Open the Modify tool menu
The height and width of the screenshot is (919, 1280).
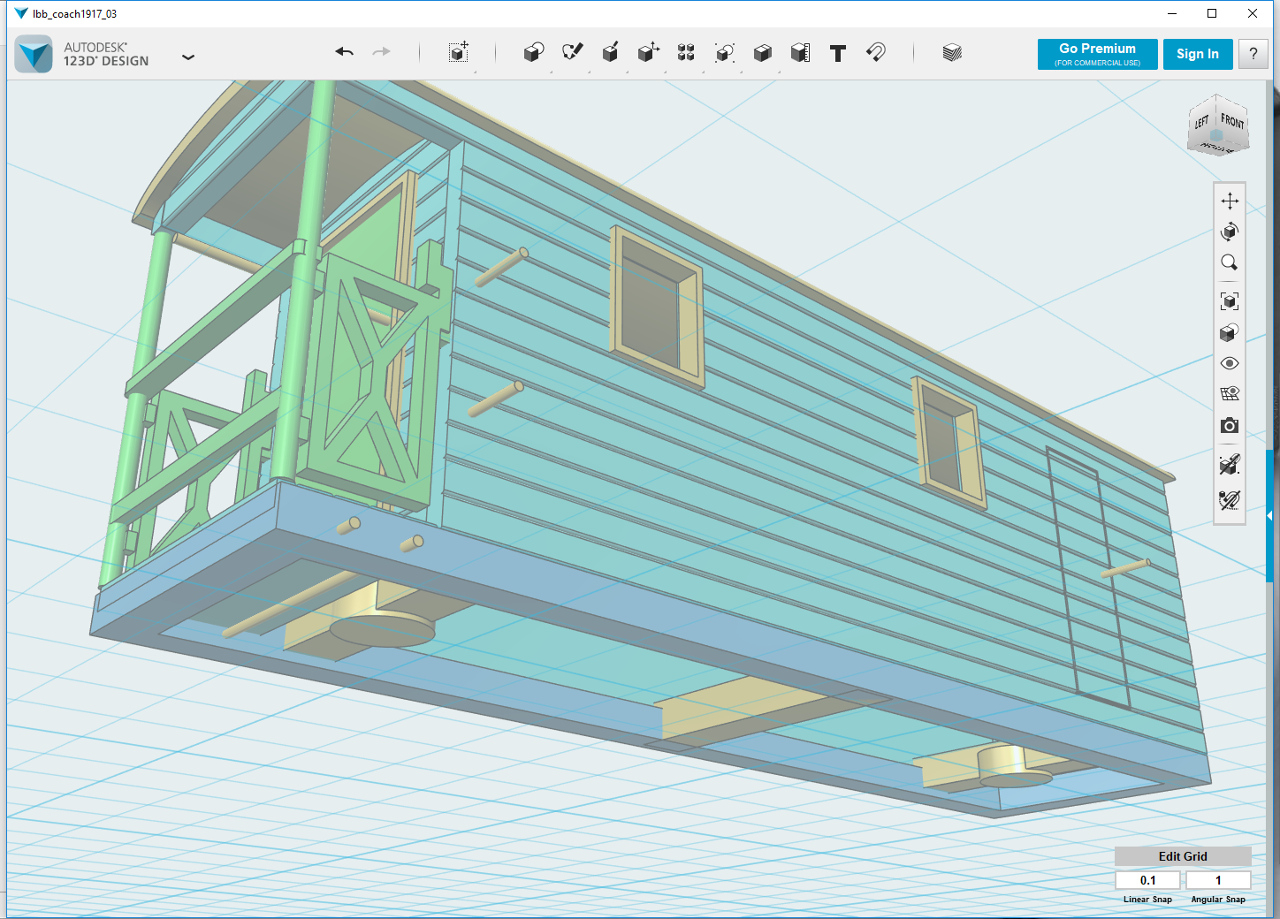pyautogui.click(x=648, y=53)
